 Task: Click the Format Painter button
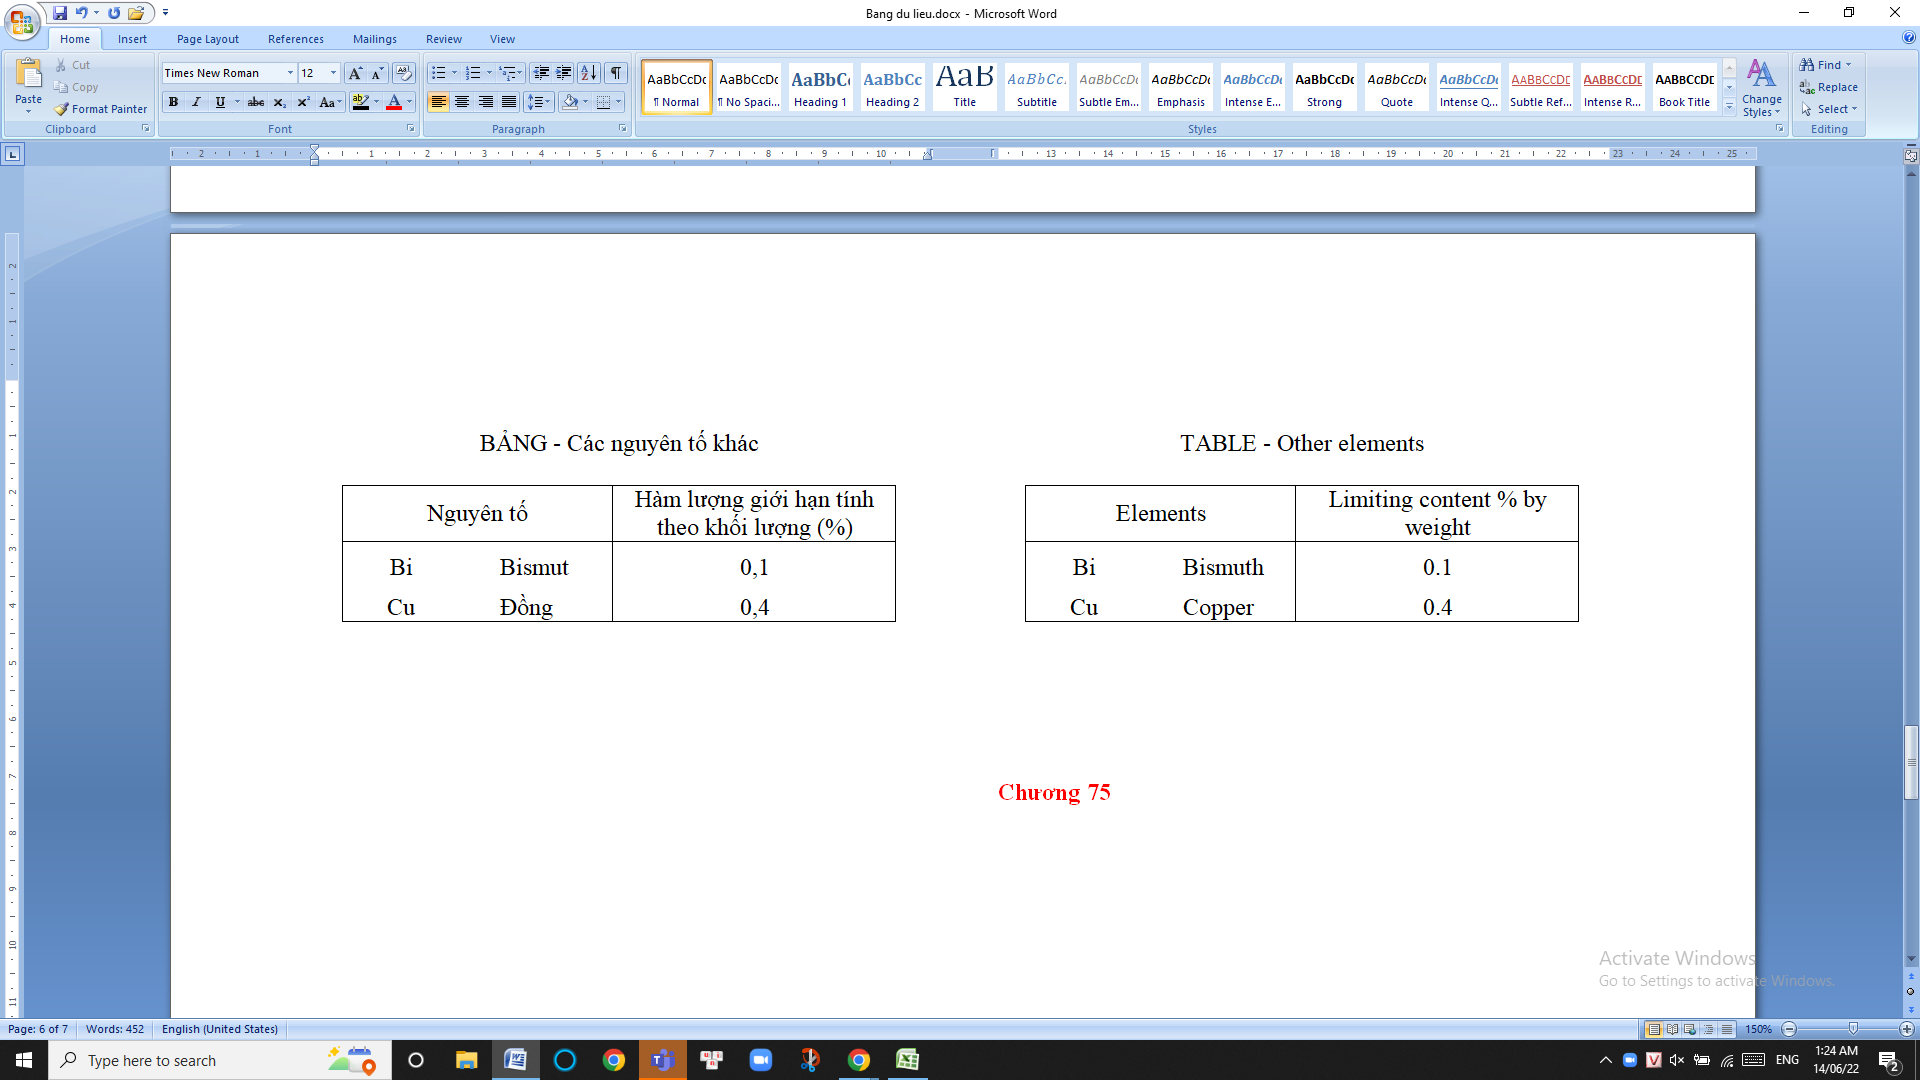pyautogui.click(x=100, y=109)
